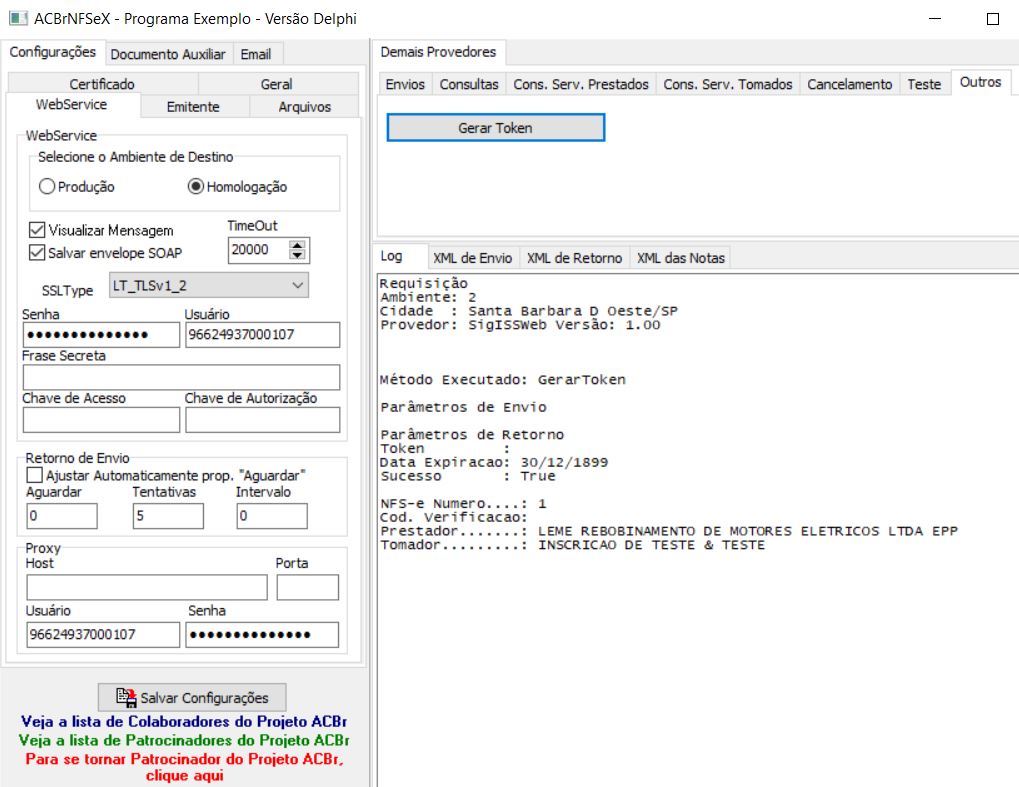Switch to the Geral tab
Image resolution: width=1019 pixels, height=787 pixels.
coord(276,84)
